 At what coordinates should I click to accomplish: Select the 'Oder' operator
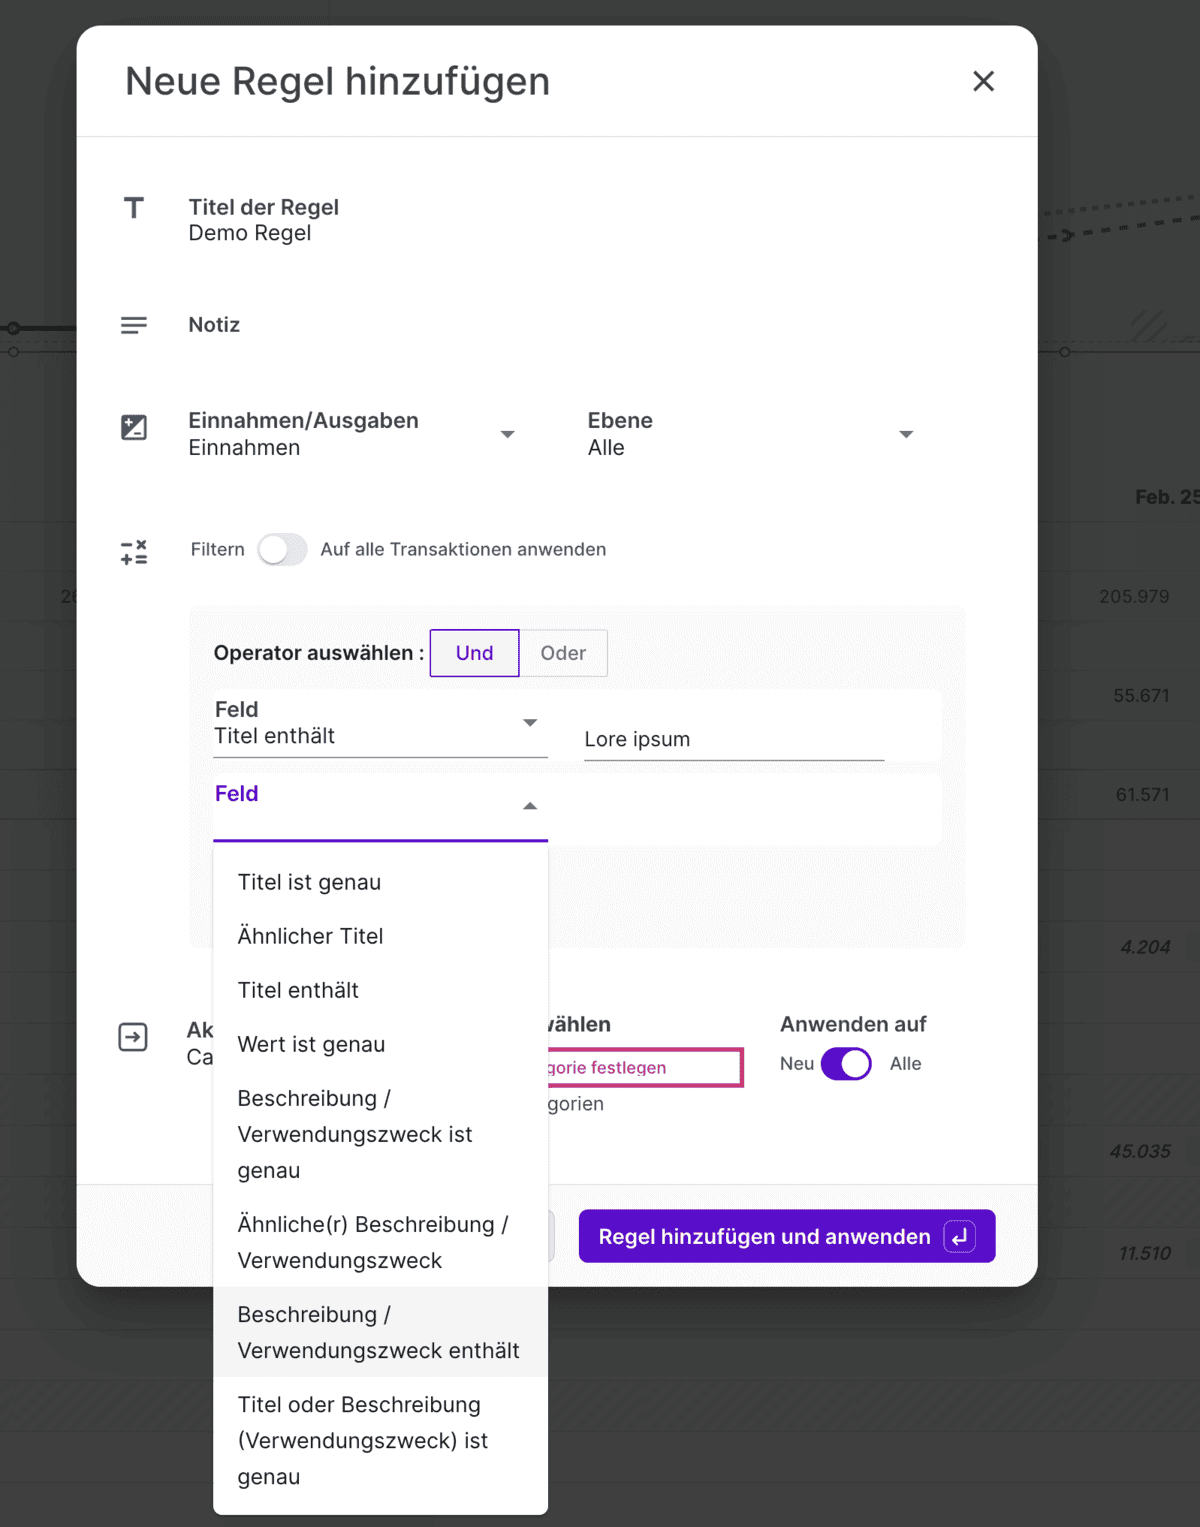tap(563, 653)
